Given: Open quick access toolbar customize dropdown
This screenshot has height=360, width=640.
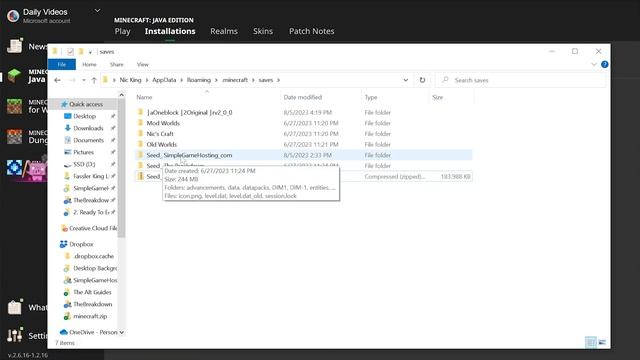Looking at the screenshot, I should [90, 52].
